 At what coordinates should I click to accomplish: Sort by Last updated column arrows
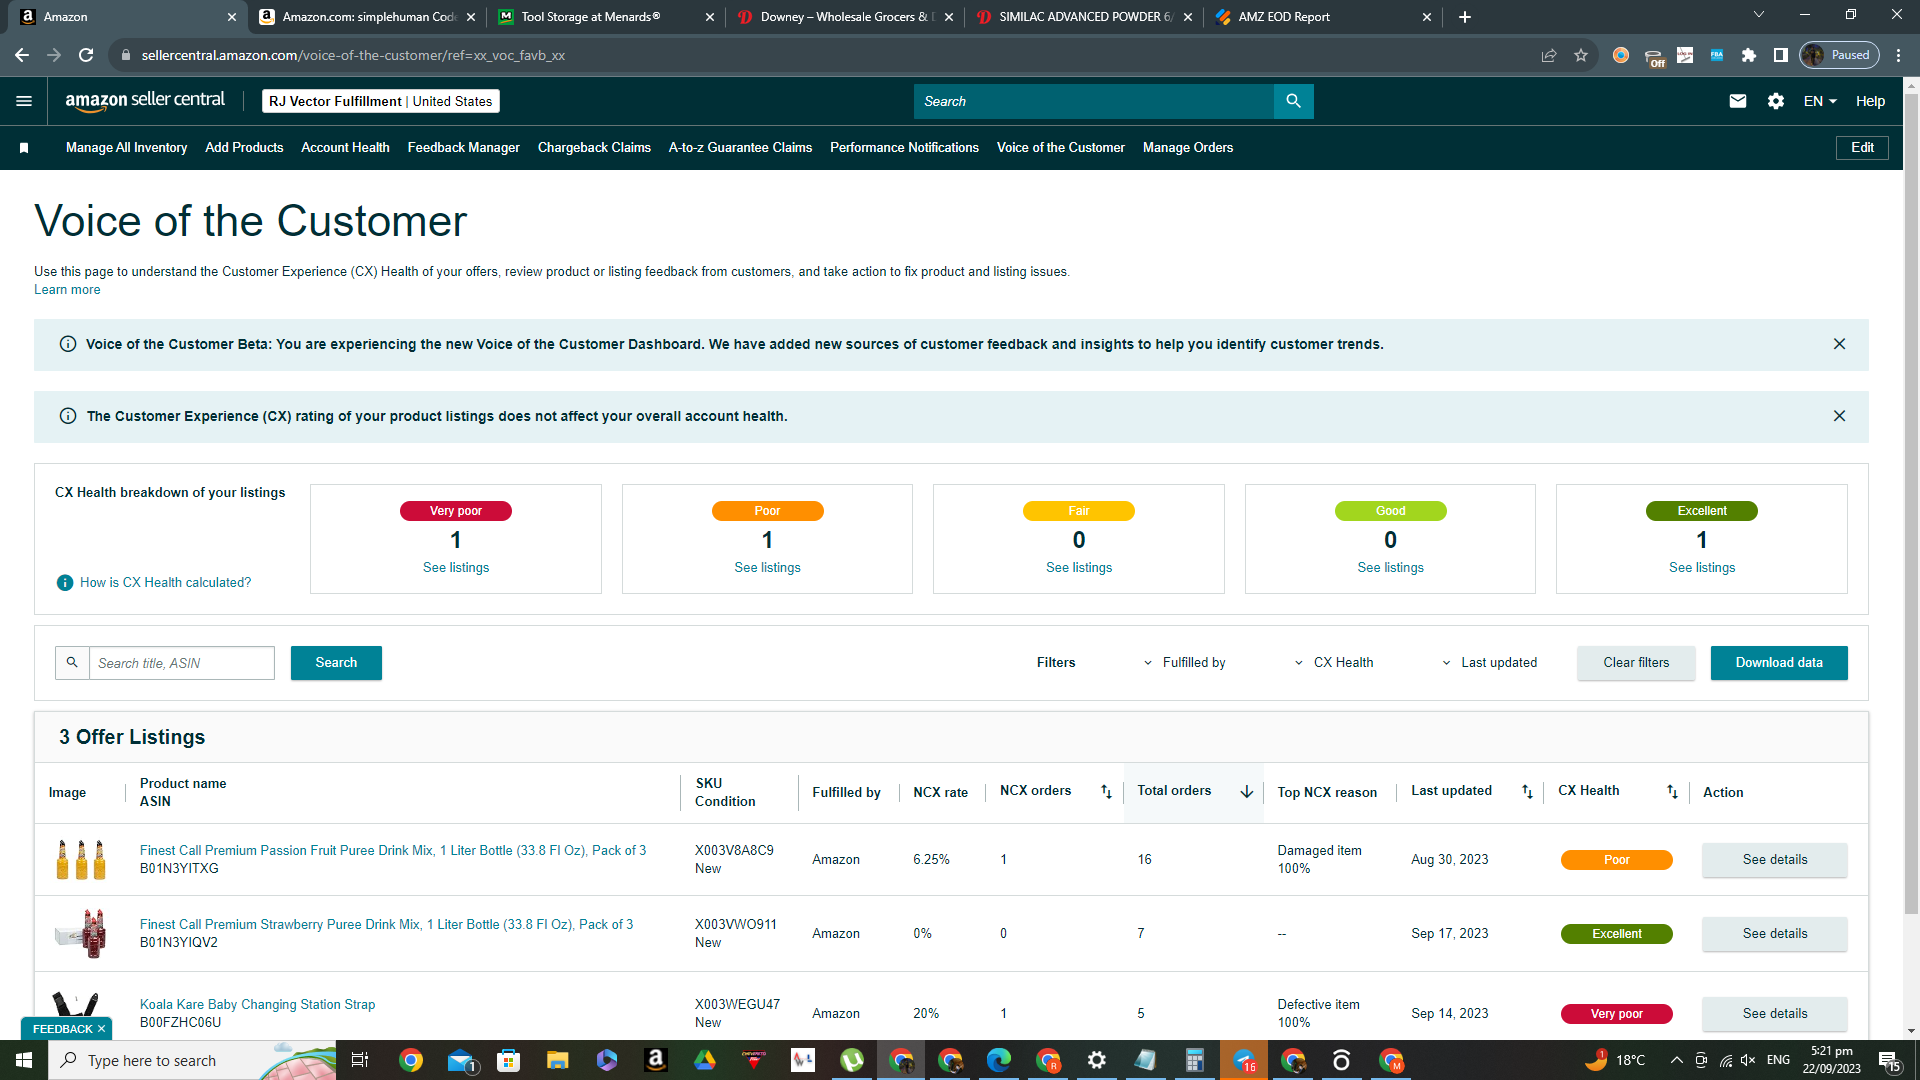pos(1527,792)
